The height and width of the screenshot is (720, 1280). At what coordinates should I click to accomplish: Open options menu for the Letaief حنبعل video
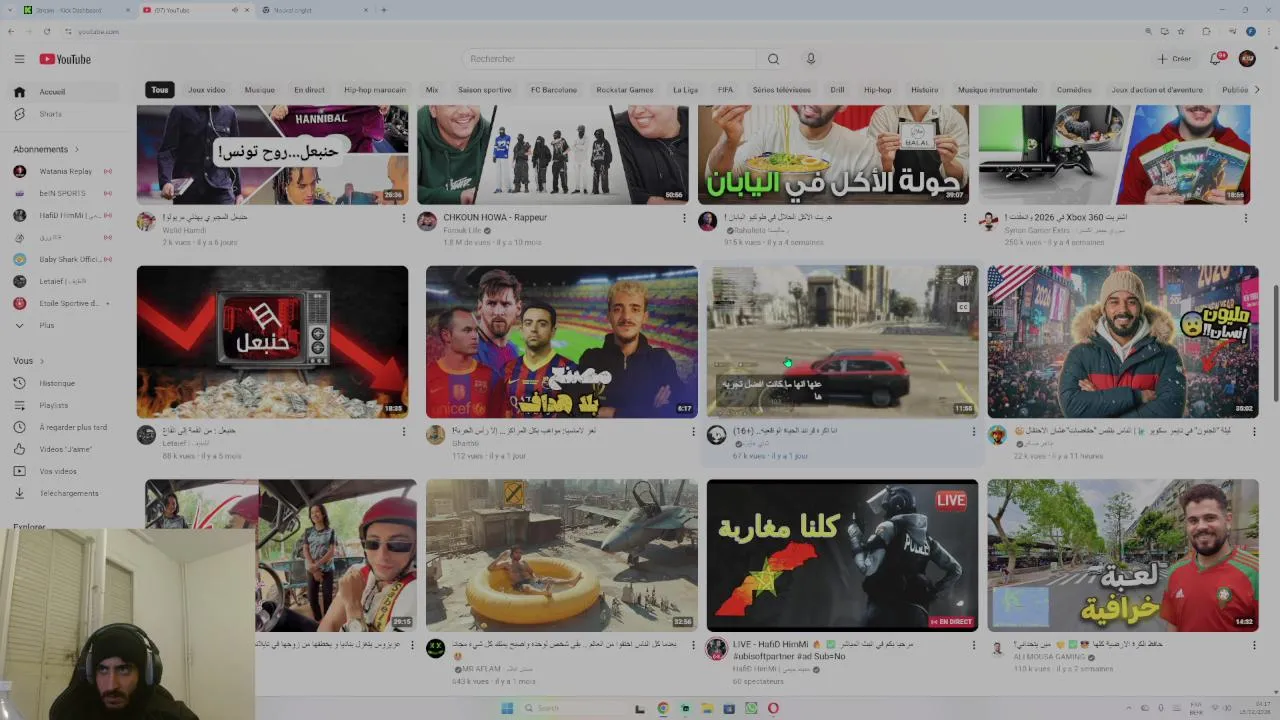pyautogui.click(x=404, y=432)
